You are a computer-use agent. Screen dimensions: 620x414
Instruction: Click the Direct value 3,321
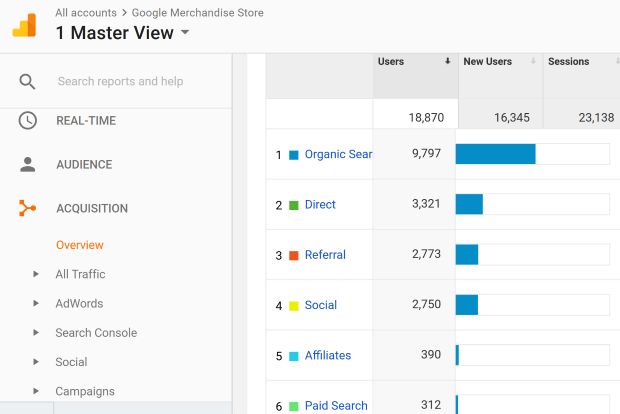[426, 203]
